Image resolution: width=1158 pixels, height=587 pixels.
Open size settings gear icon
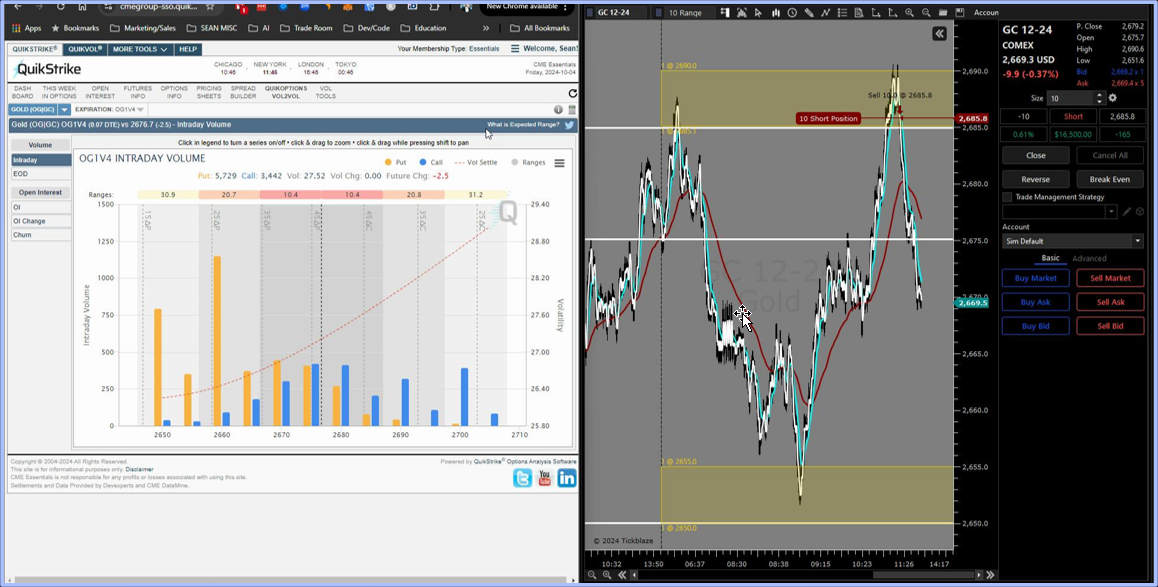[x=1113, y=98]
